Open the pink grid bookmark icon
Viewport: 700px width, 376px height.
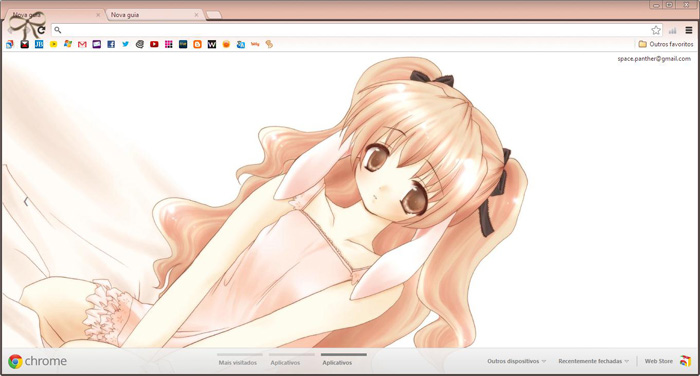pos(168,44)
